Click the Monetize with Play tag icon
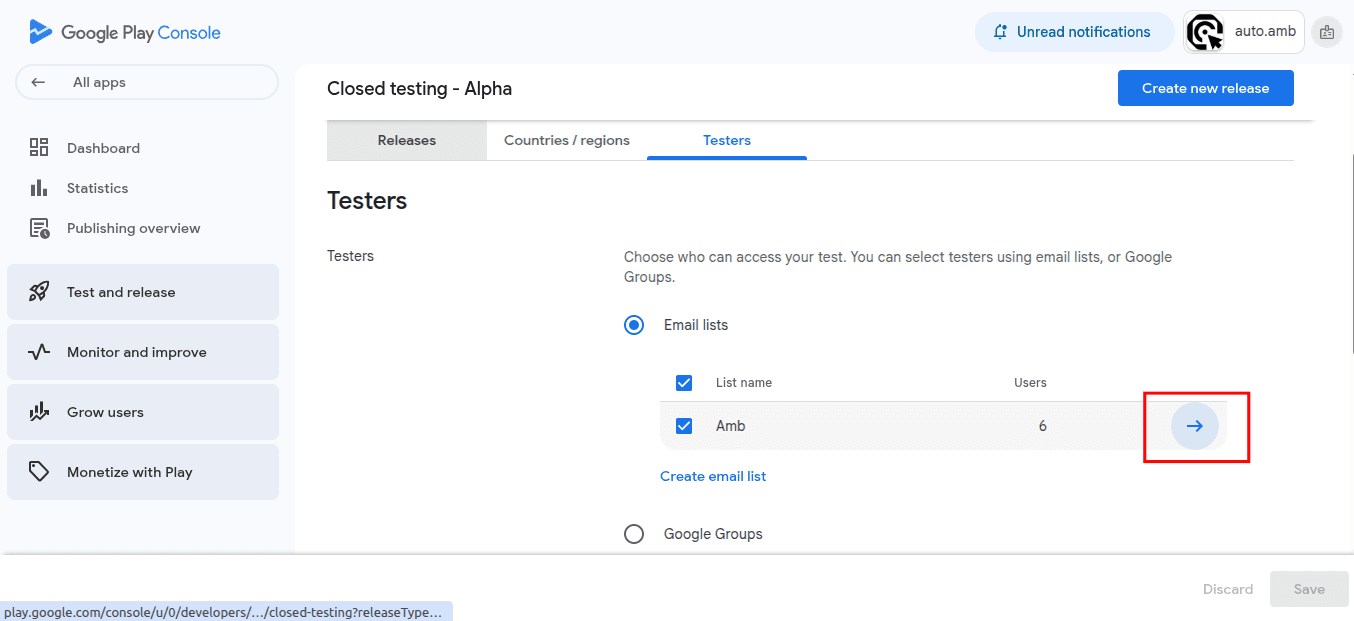Image resolution: width=1354 pixels, height=621 pixels. click(39, 472)
